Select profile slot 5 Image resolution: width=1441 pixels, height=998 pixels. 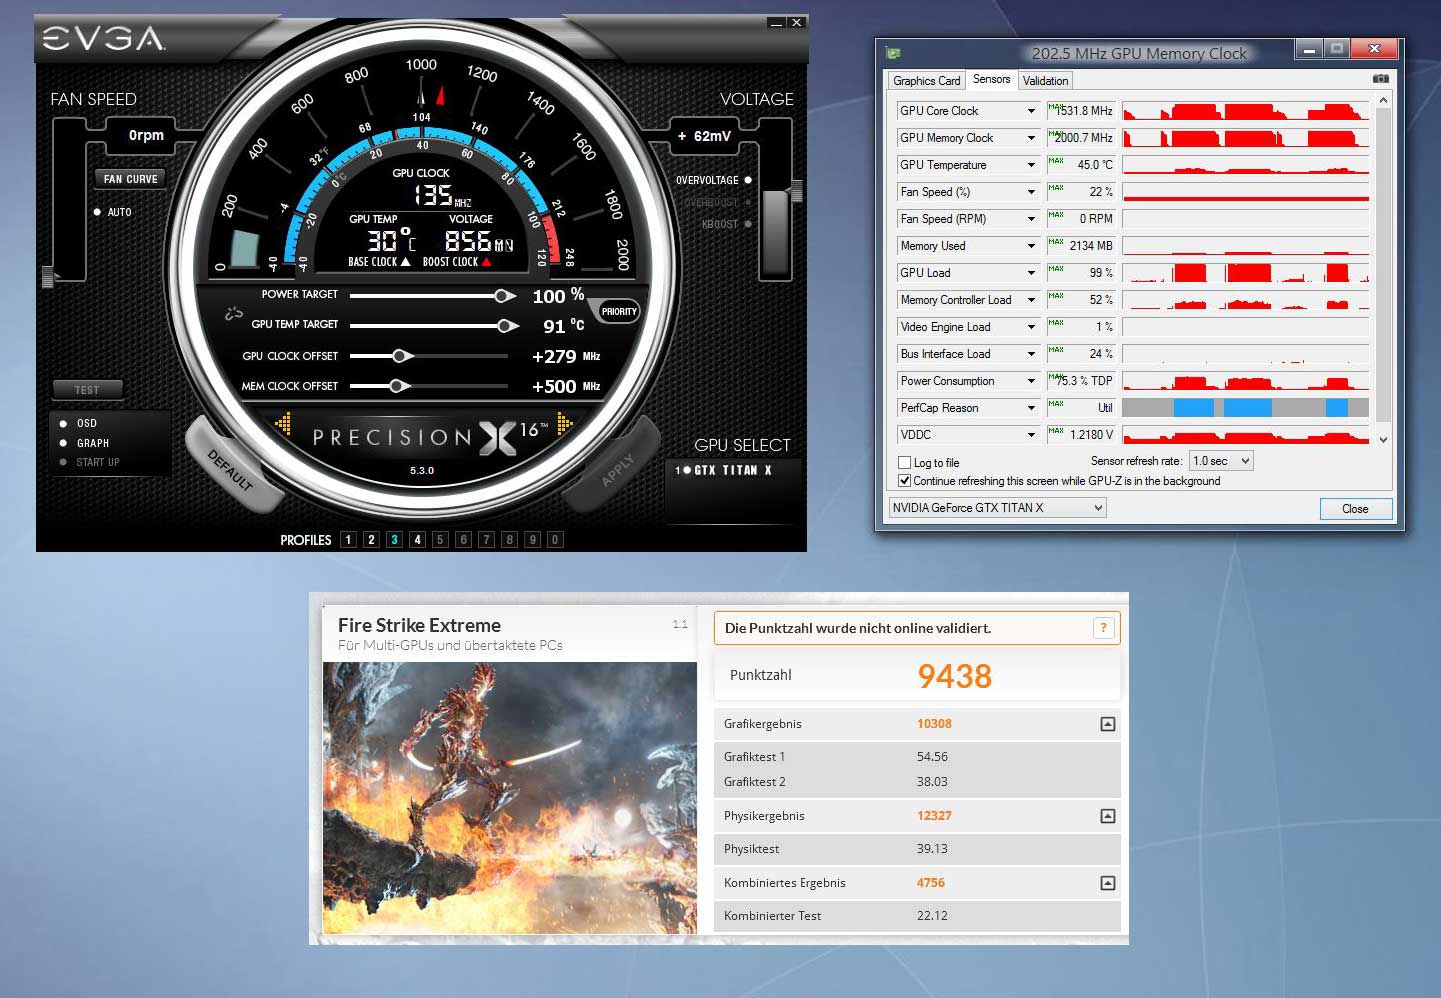tap(440, 540)
